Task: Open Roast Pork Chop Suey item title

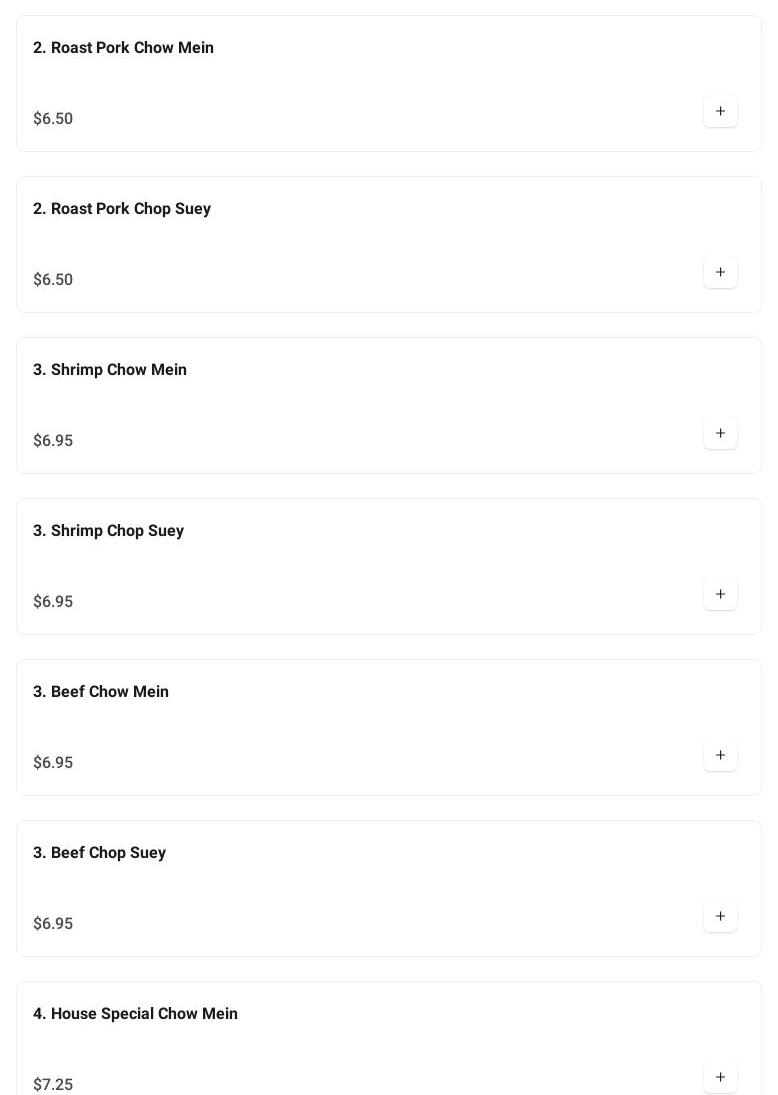Action: (x=122, y=209)
